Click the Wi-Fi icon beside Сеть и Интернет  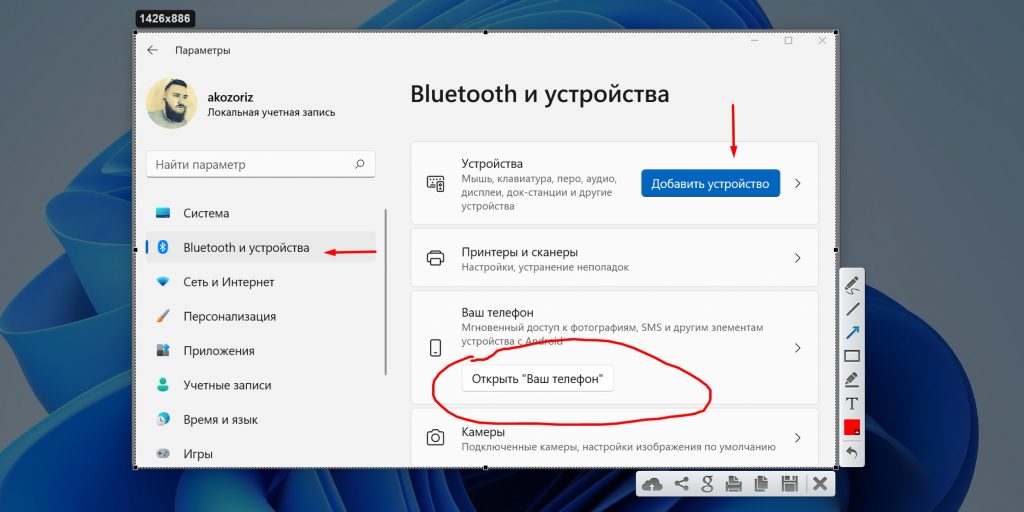(163, 282)
